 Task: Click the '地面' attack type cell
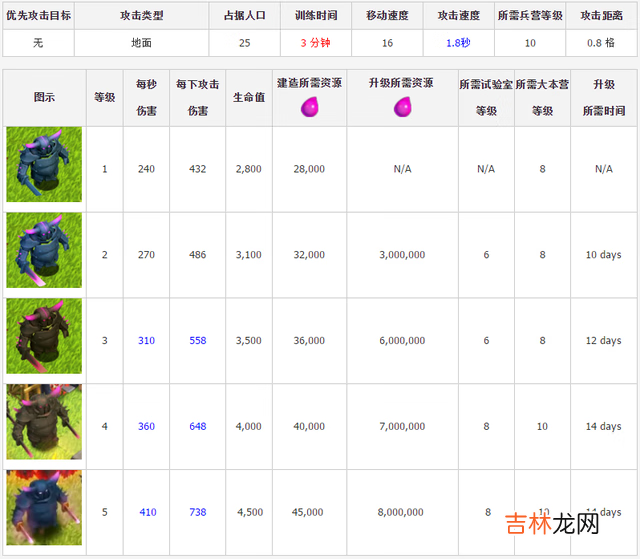[142, 43]
